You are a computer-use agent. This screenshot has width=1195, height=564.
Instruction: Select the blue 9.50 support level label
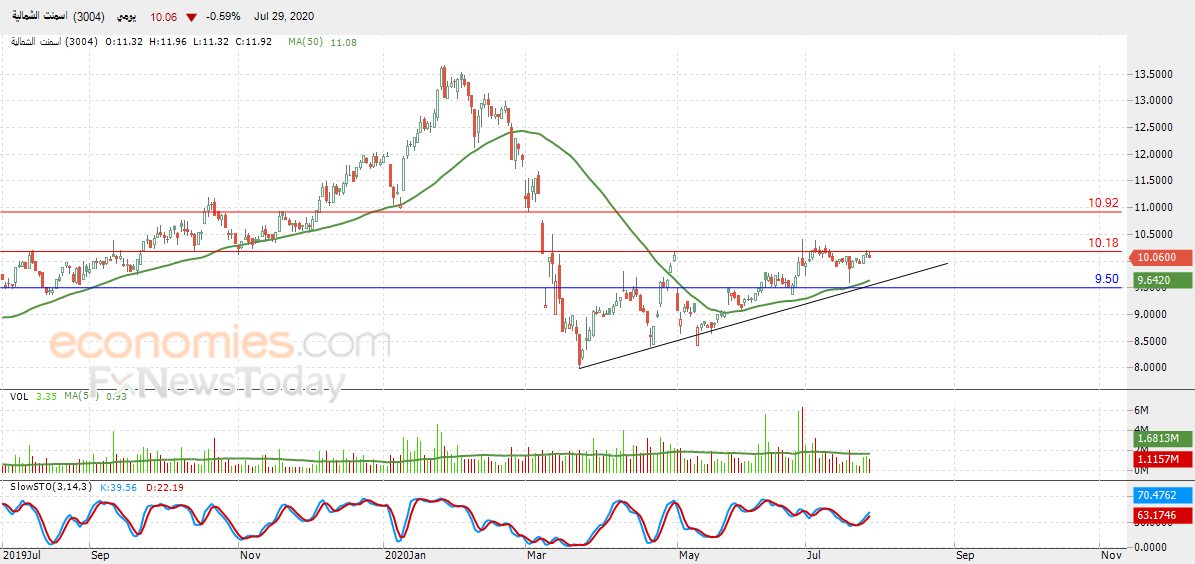click(1107, 279)
